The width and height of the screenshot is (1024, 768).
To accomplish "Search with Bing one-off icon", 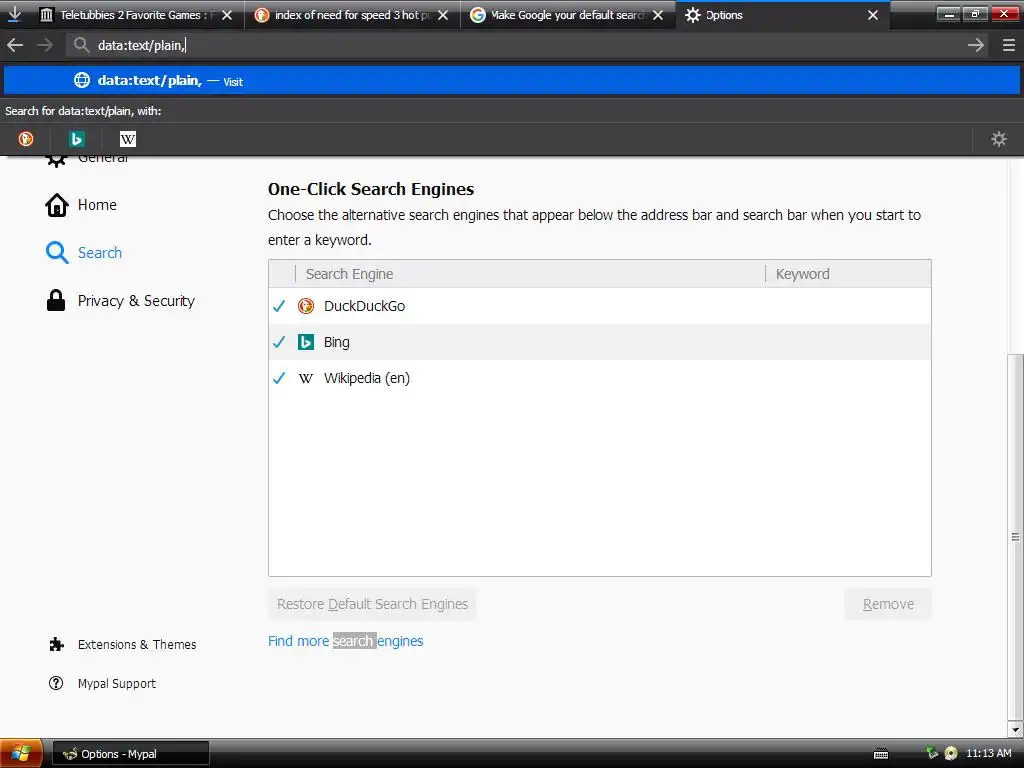I will coord(76,138).
